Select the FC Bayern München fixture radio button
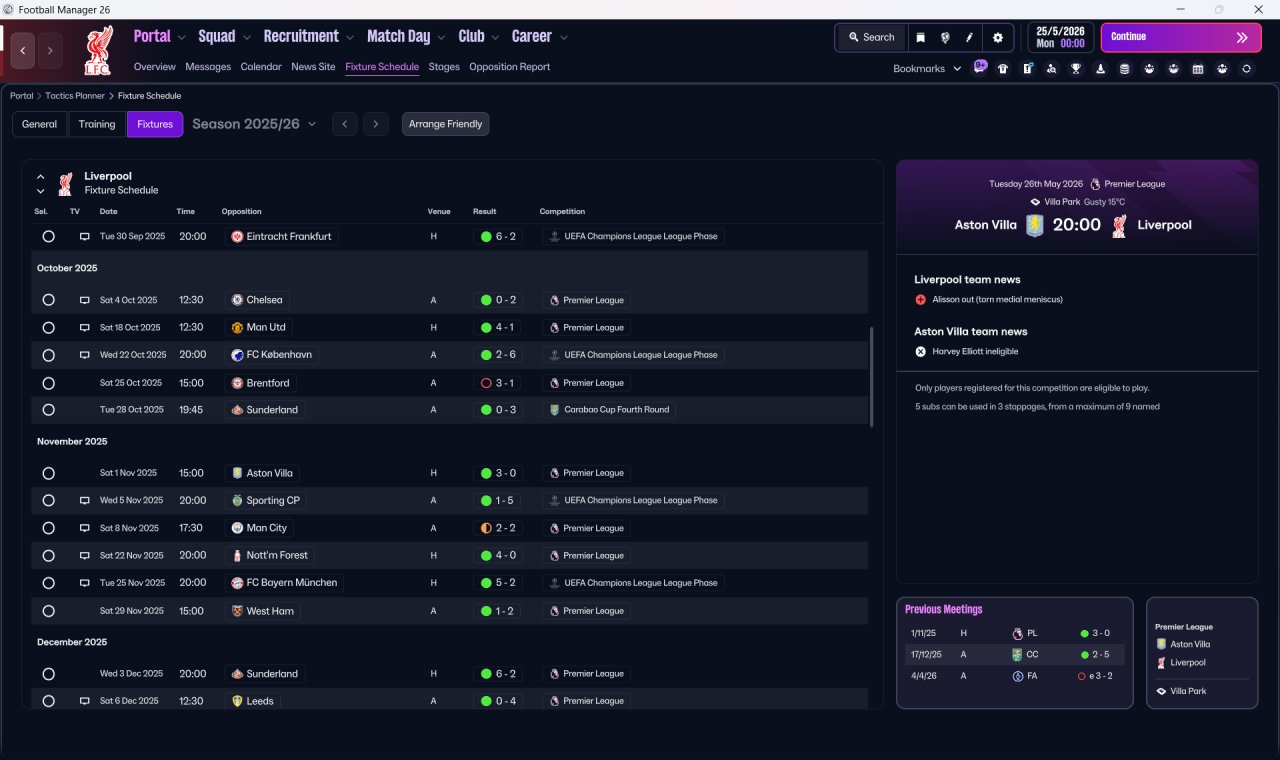 point(48,583)
